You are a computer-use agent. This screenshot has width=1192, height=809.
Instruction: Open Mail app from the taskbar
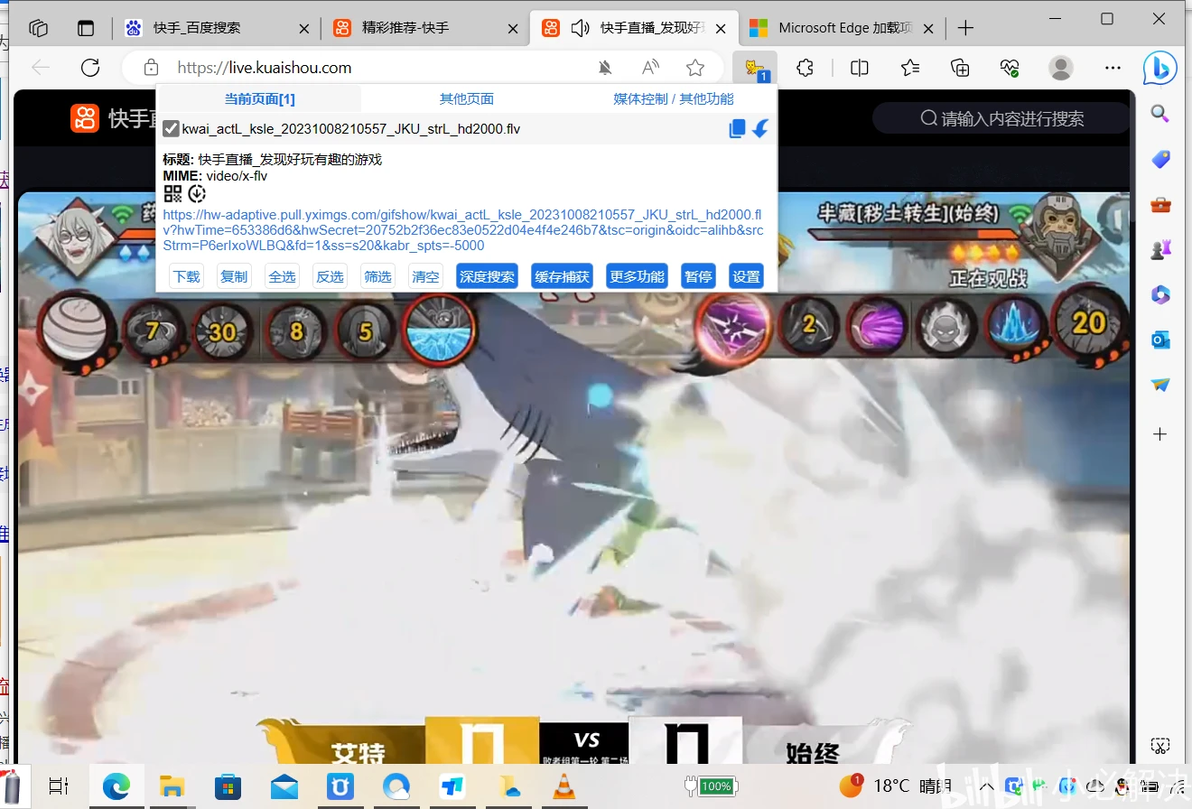(284, 786)
